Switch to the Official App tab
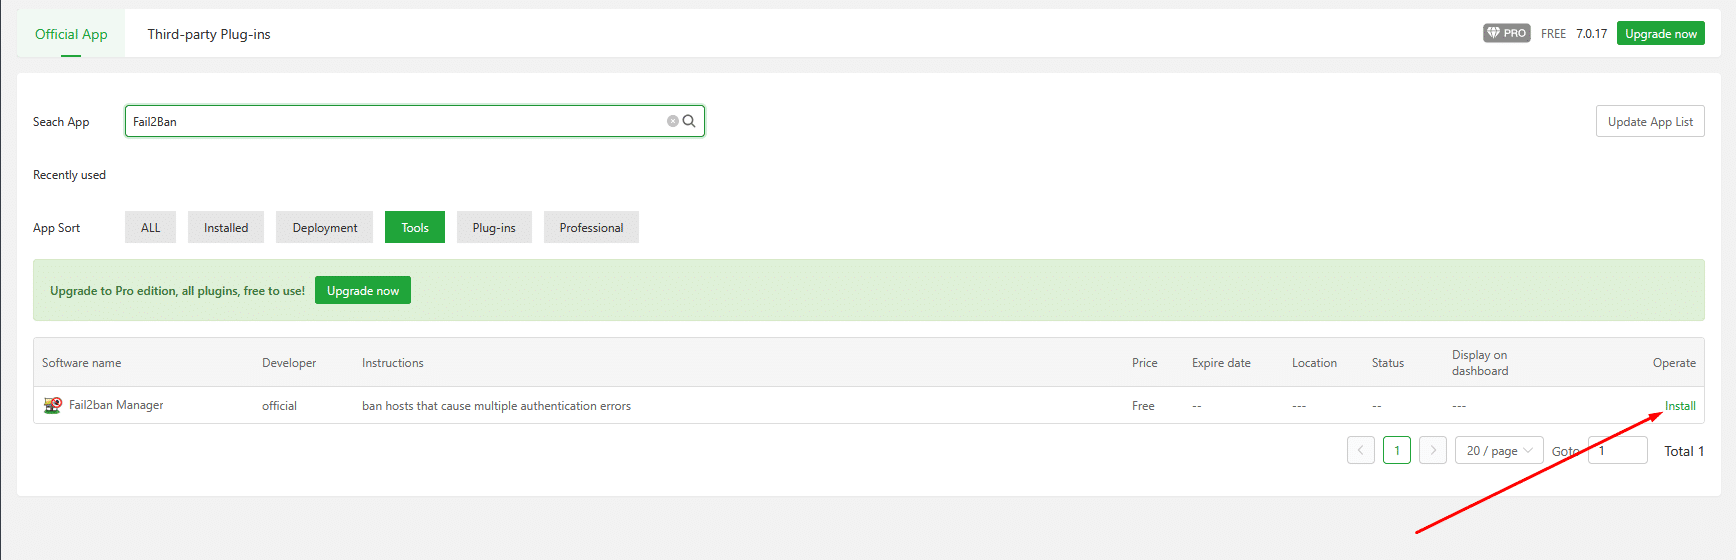The width and height of the screenshot is (1736, 560). tap(71, 34)
